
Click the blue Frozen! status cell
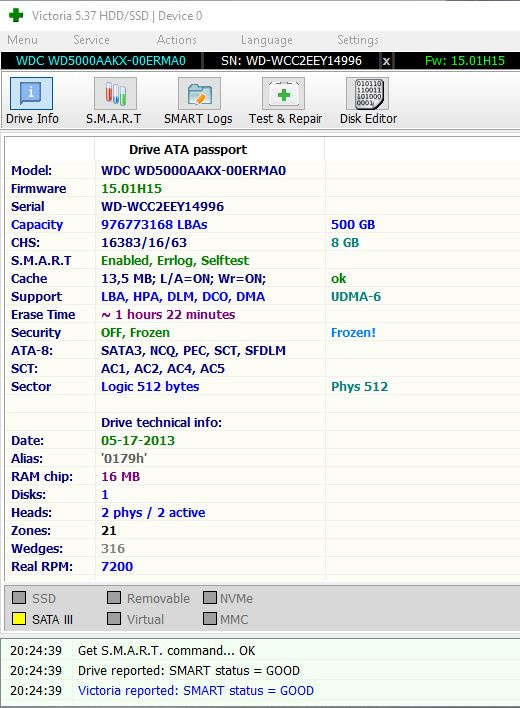(x=353, y=333)
